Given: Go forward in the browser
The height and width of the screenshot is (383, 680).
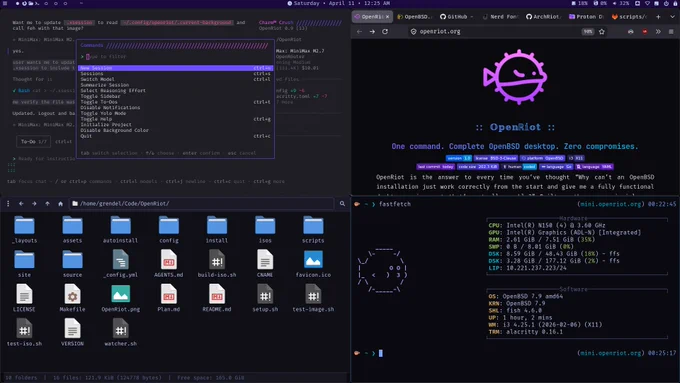Looking at the screenshot, I should pyautogui.click(x=372, y=32).
